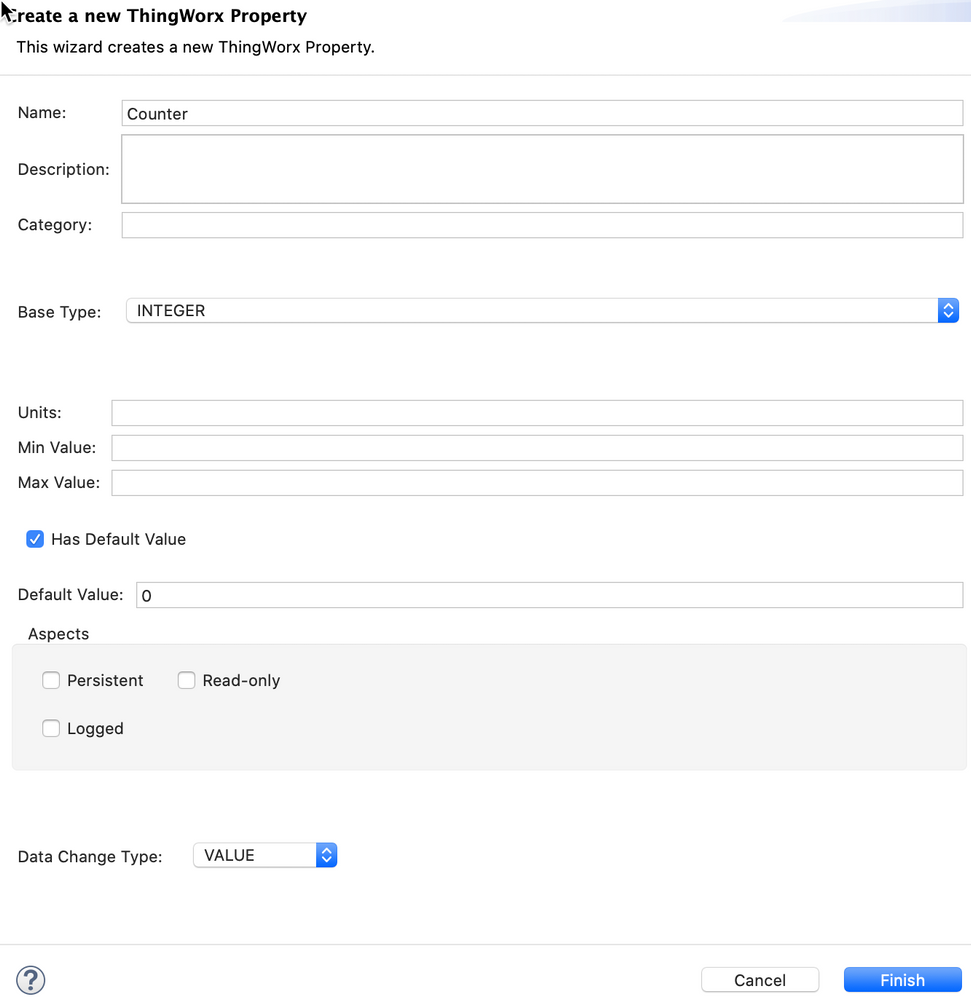This screenshot has height=999, width=971.
Task: Click the Aspects group heading
Action: coord(58,634)
